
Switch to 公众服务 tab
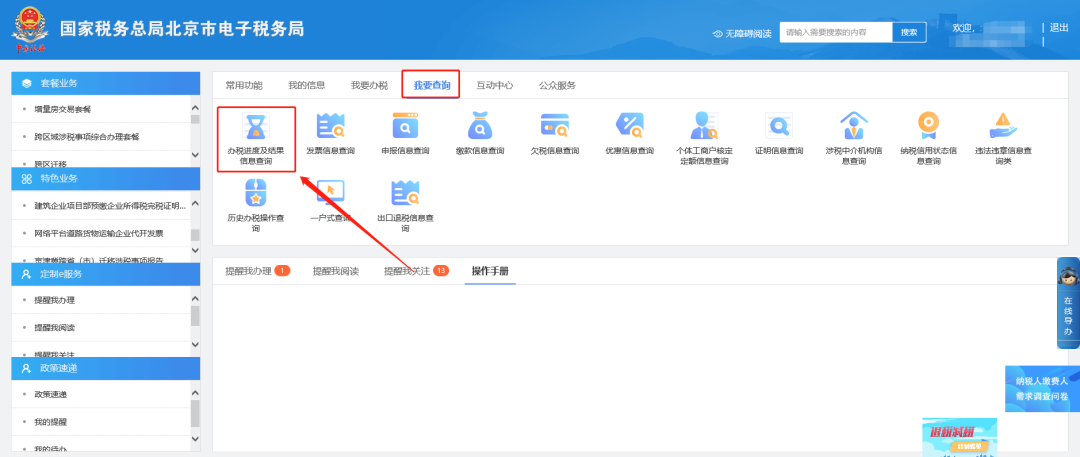point(557,85)
